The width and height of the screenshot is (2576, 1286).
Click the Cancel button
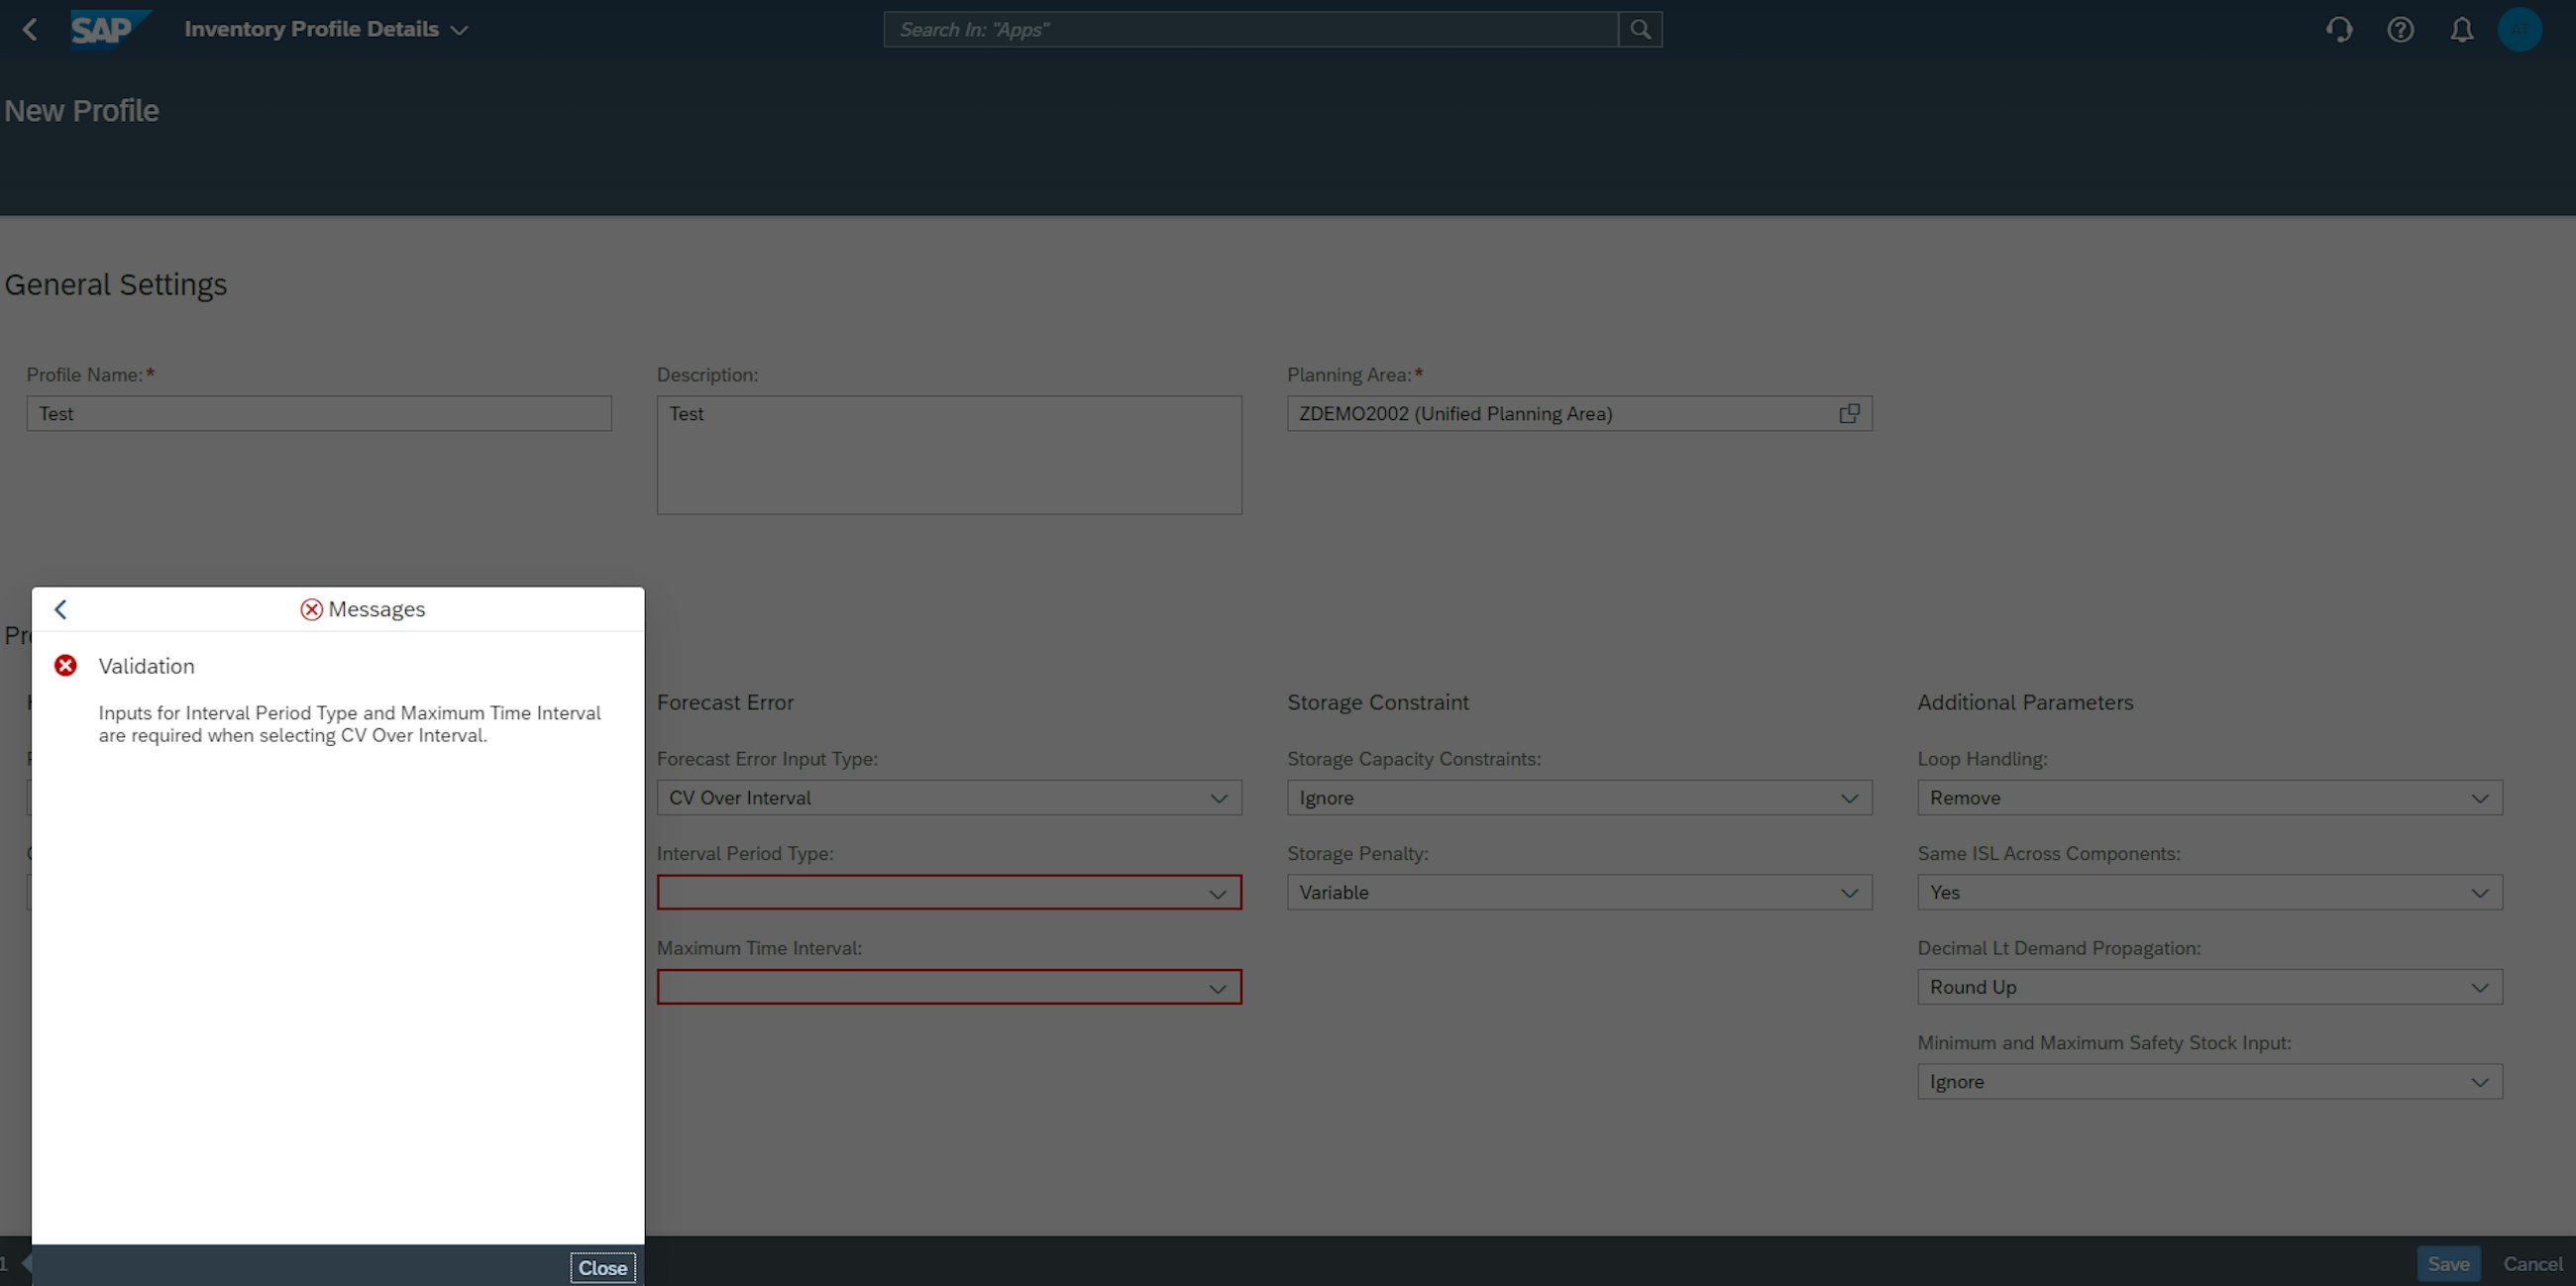(x=2532, y=1264)
